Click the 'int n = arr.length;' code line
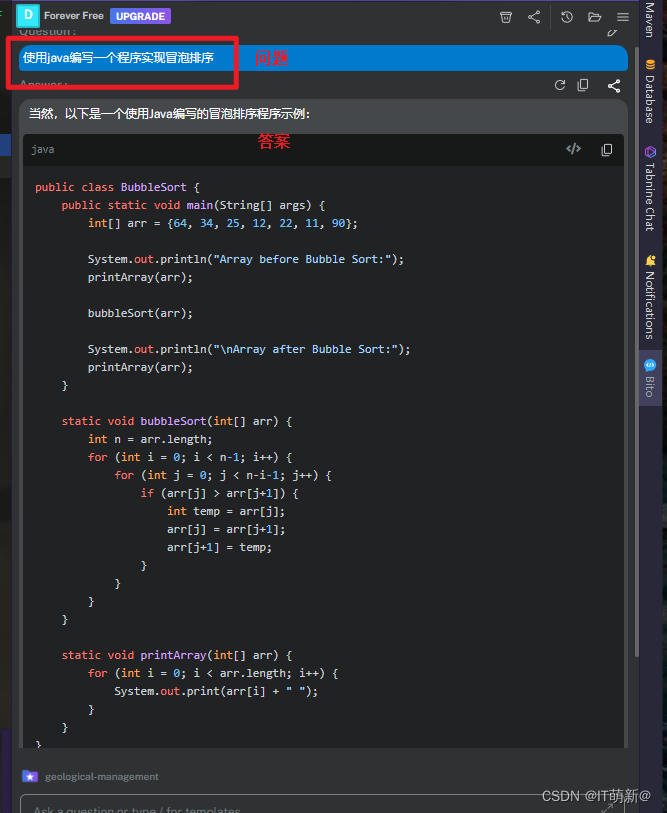Image resolution: width=667 pixels, height=813 pixels. 150,439
